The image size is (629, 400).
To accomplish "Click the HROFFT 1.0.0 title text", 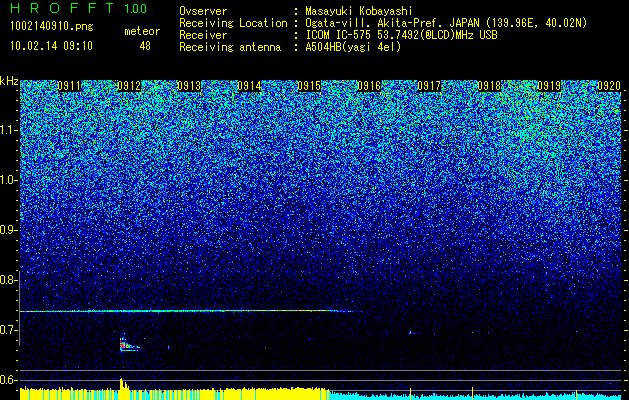I will 79,8.
